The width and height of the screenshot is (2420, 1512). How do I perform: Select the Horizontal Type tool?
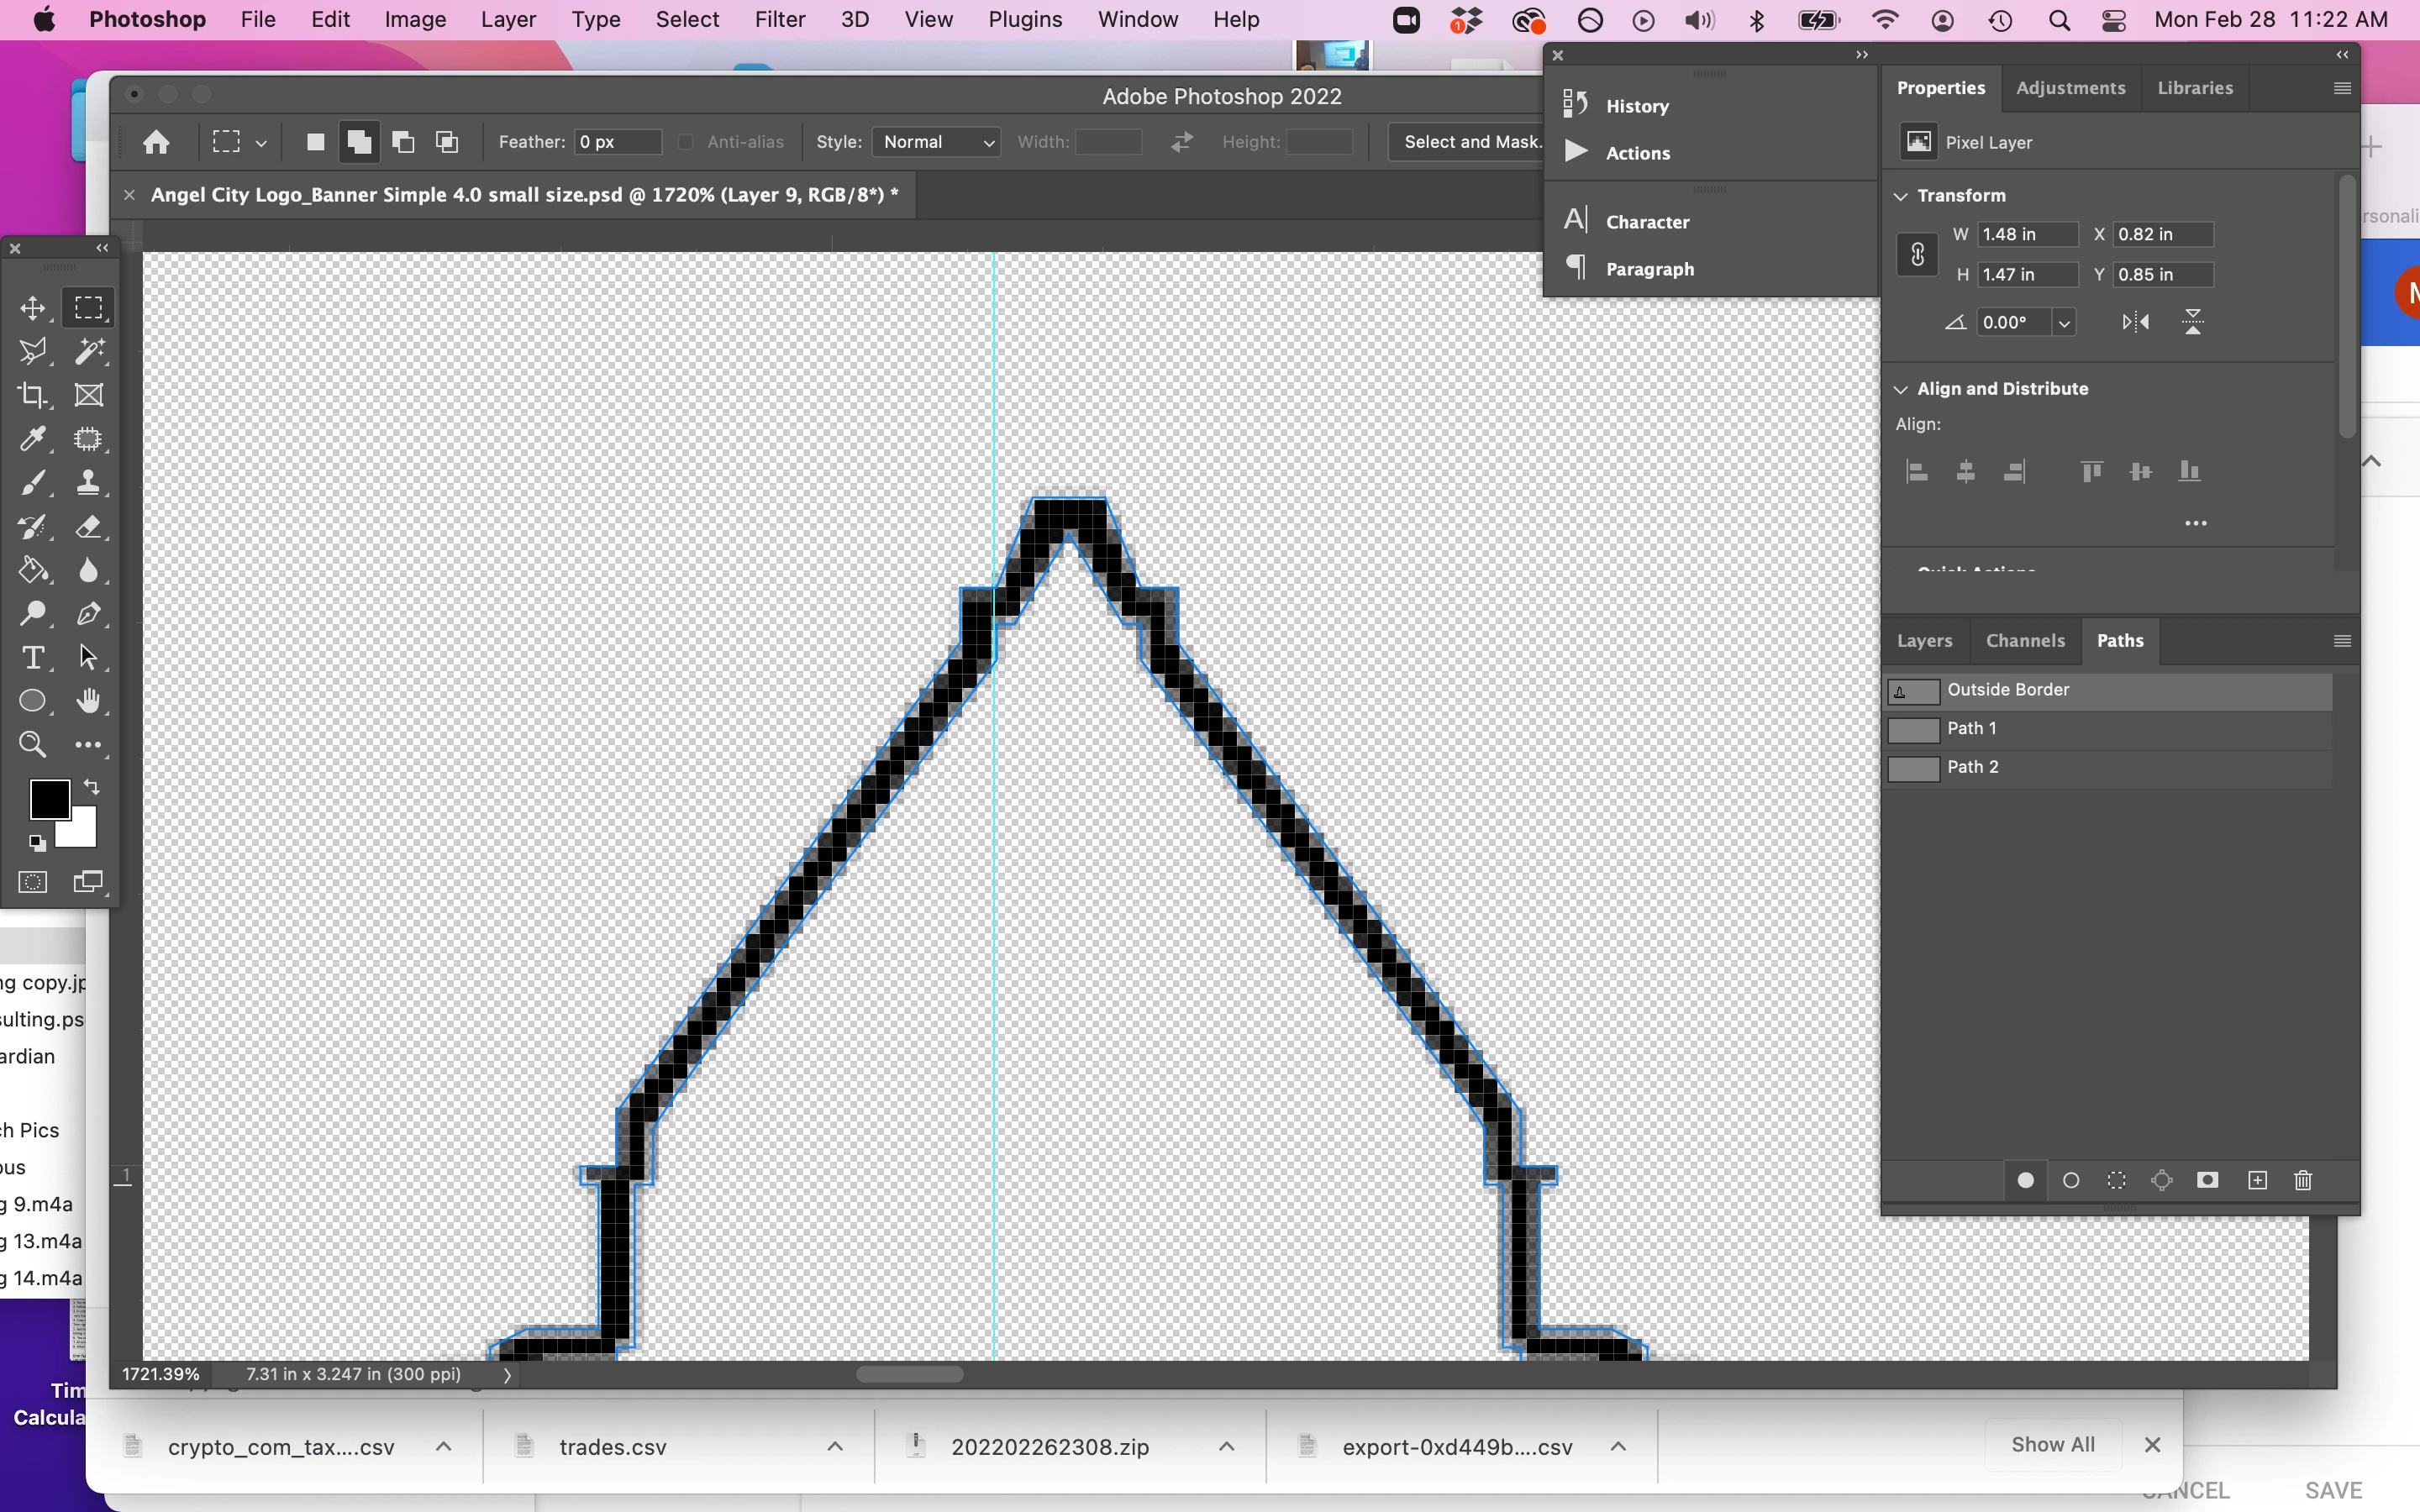click(33, 658)
